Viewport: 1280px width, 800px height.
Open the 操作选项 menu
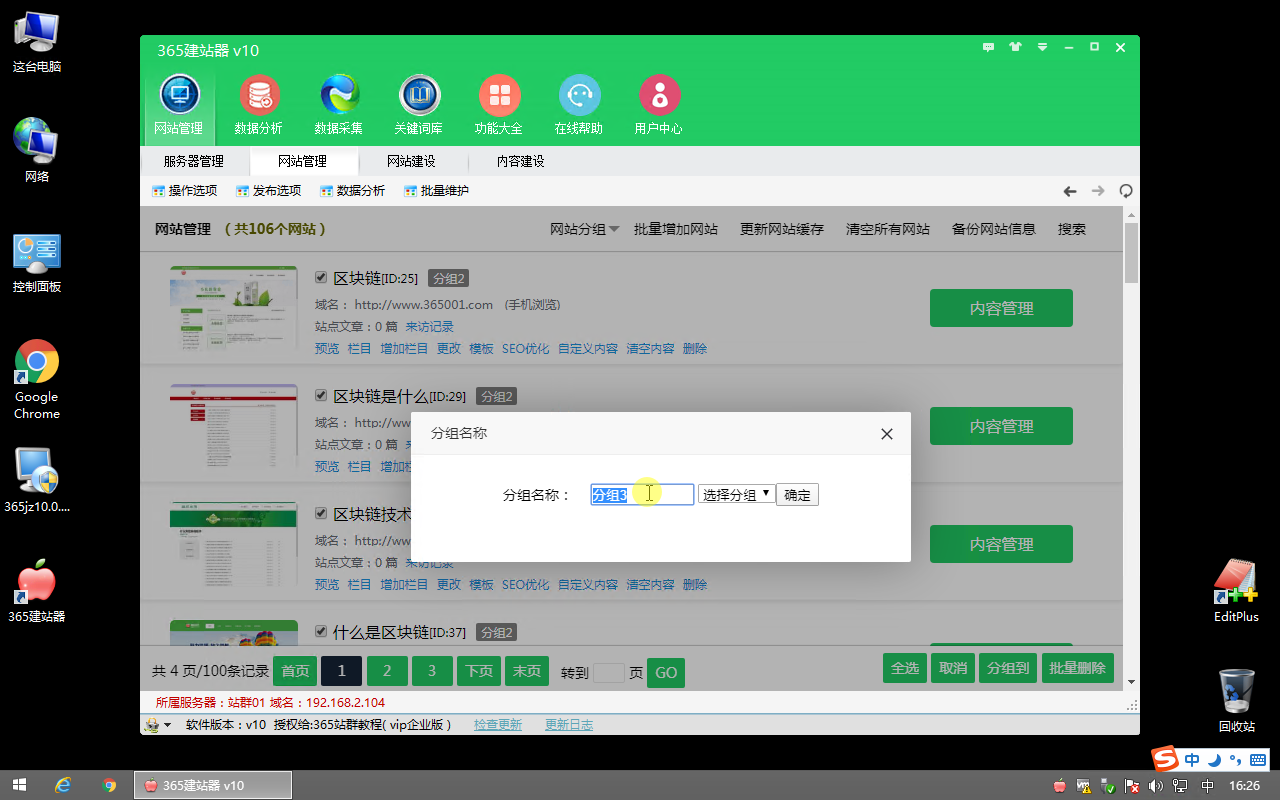tap(184, 191)
